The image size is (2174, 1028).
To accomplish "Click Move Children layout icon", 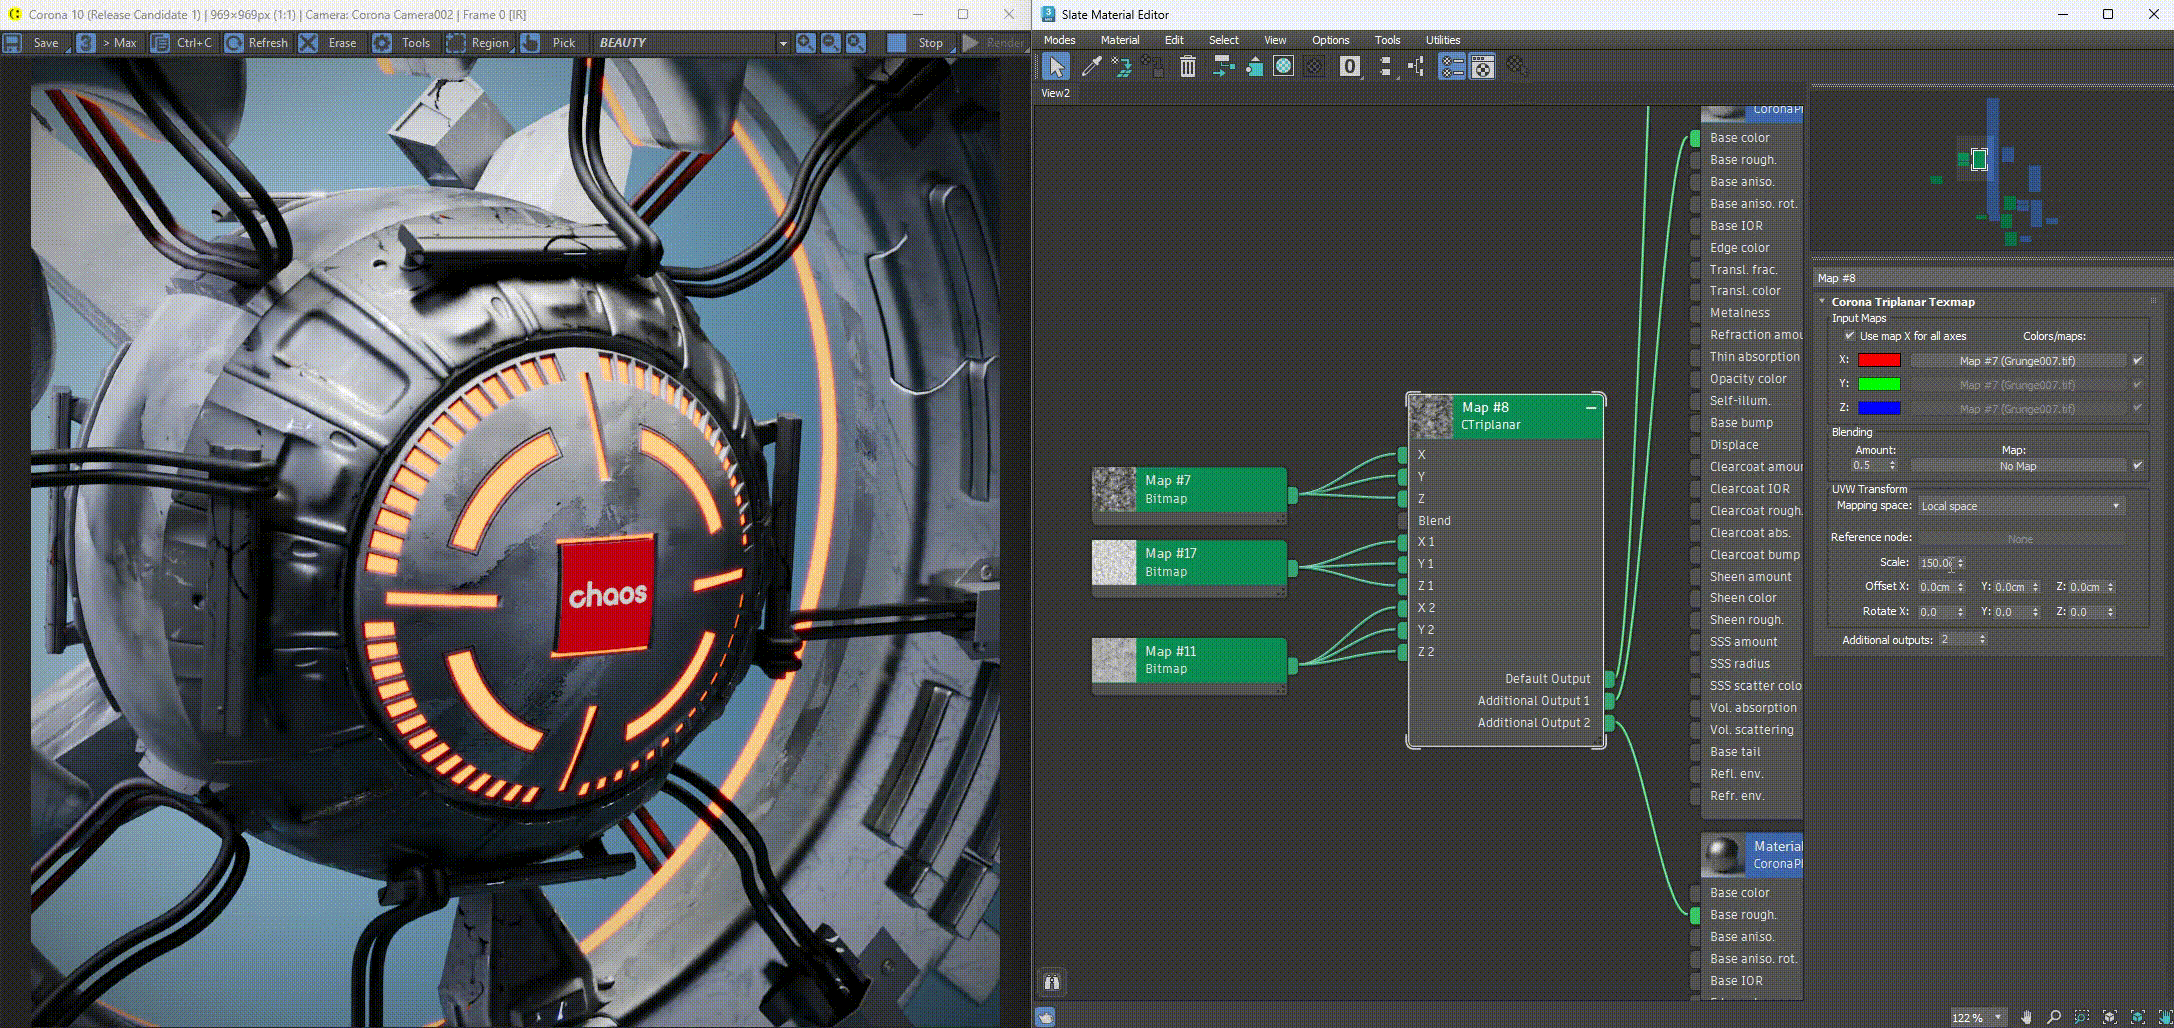I will coord(1223,67).
